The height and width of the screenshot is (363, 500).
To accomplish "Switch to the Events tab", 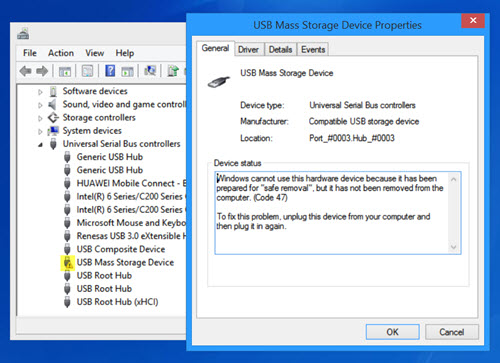I will 313,50.
